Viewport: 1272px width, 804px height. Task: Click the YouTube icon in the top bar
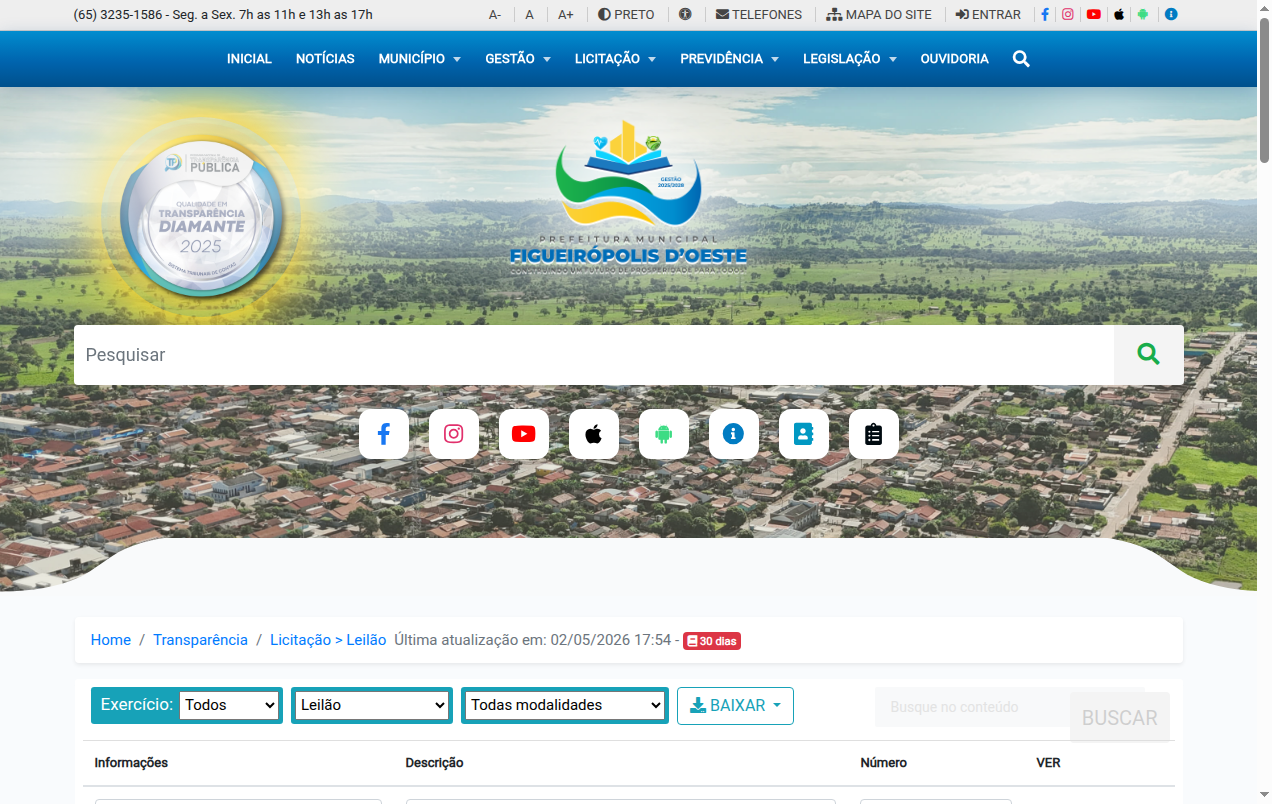coord(1094,15)
